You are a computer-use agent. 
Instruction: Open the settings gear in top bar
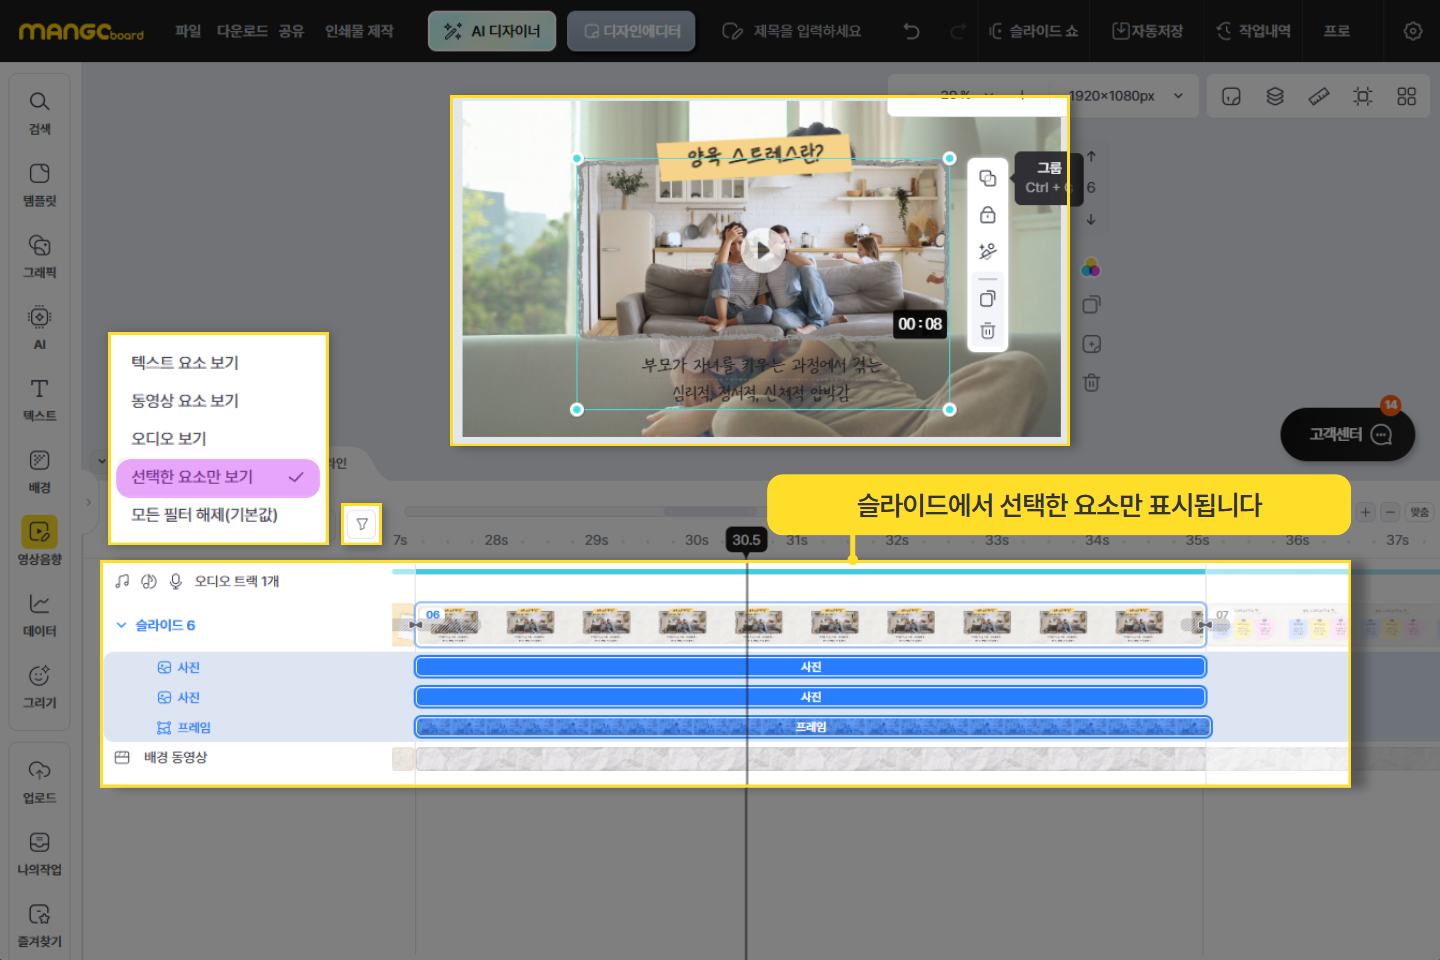click(x=1412, y=31)
